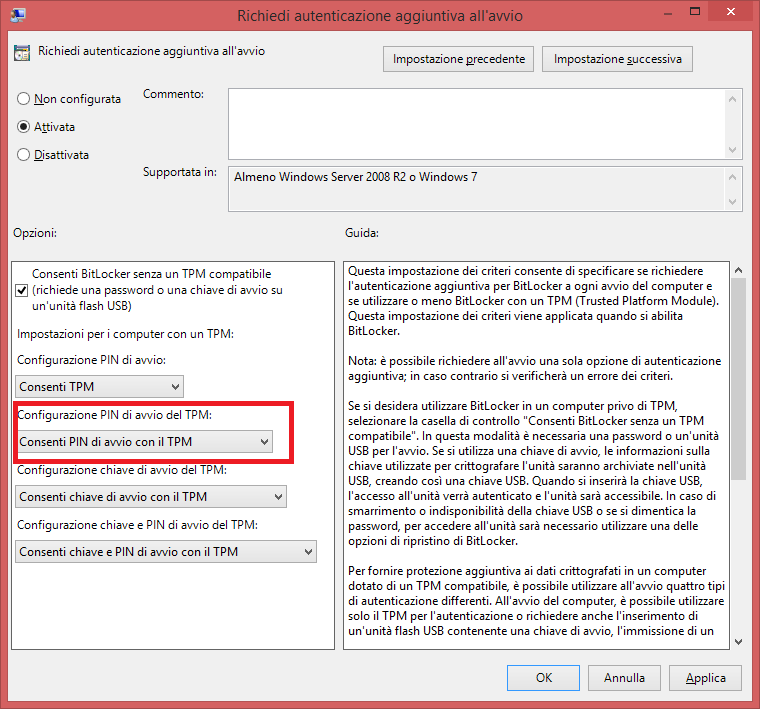Image resolution: width=760 pixels, height=709 pixels.
Task: Click the label Configurazione chiave di avvio del TPM
Action: (122, 470)
